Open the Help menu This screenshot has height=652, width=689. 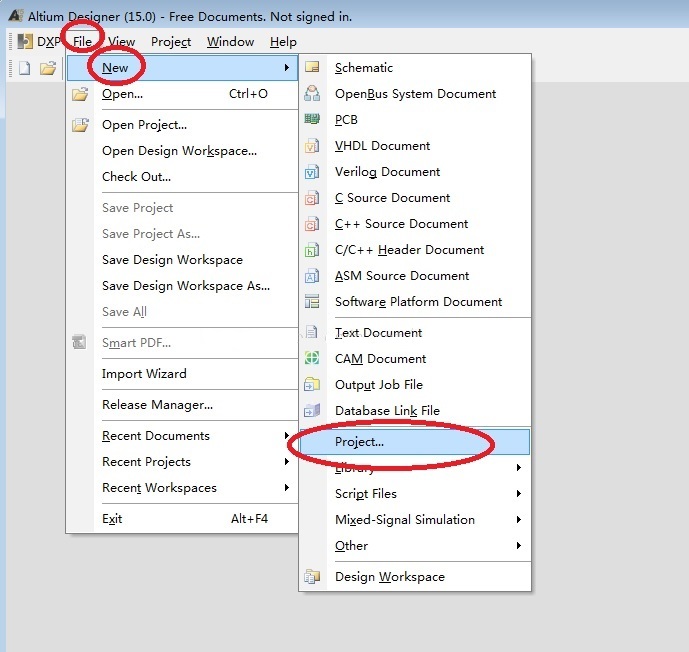pos(283,42)
